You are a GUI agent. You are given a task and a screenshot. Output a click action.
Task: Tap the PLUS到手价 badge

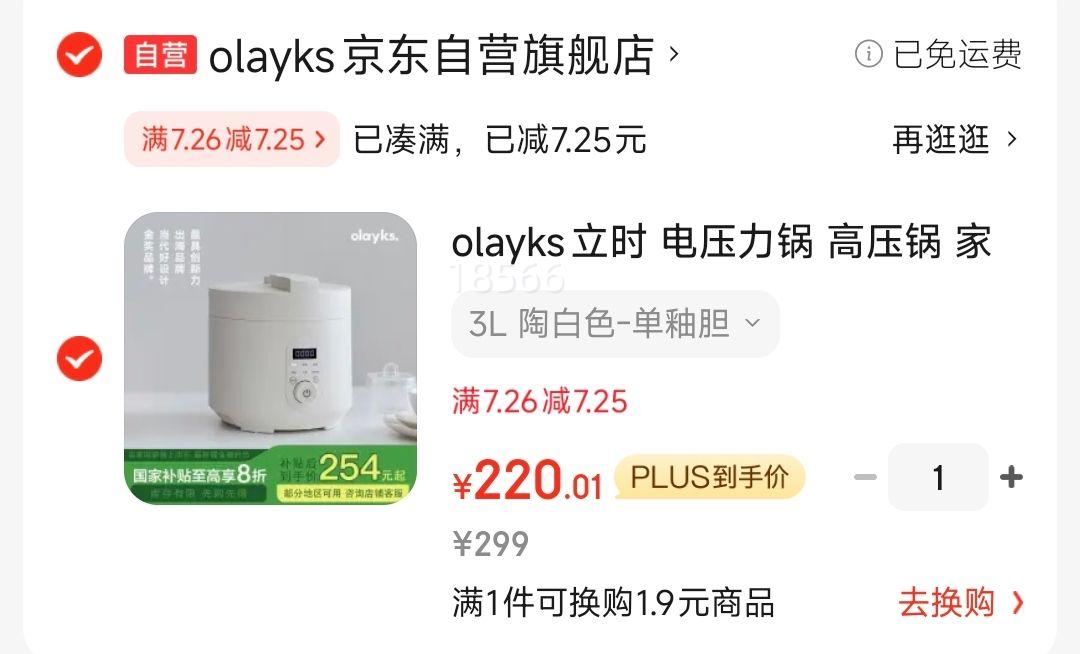(x=709, y=477)
